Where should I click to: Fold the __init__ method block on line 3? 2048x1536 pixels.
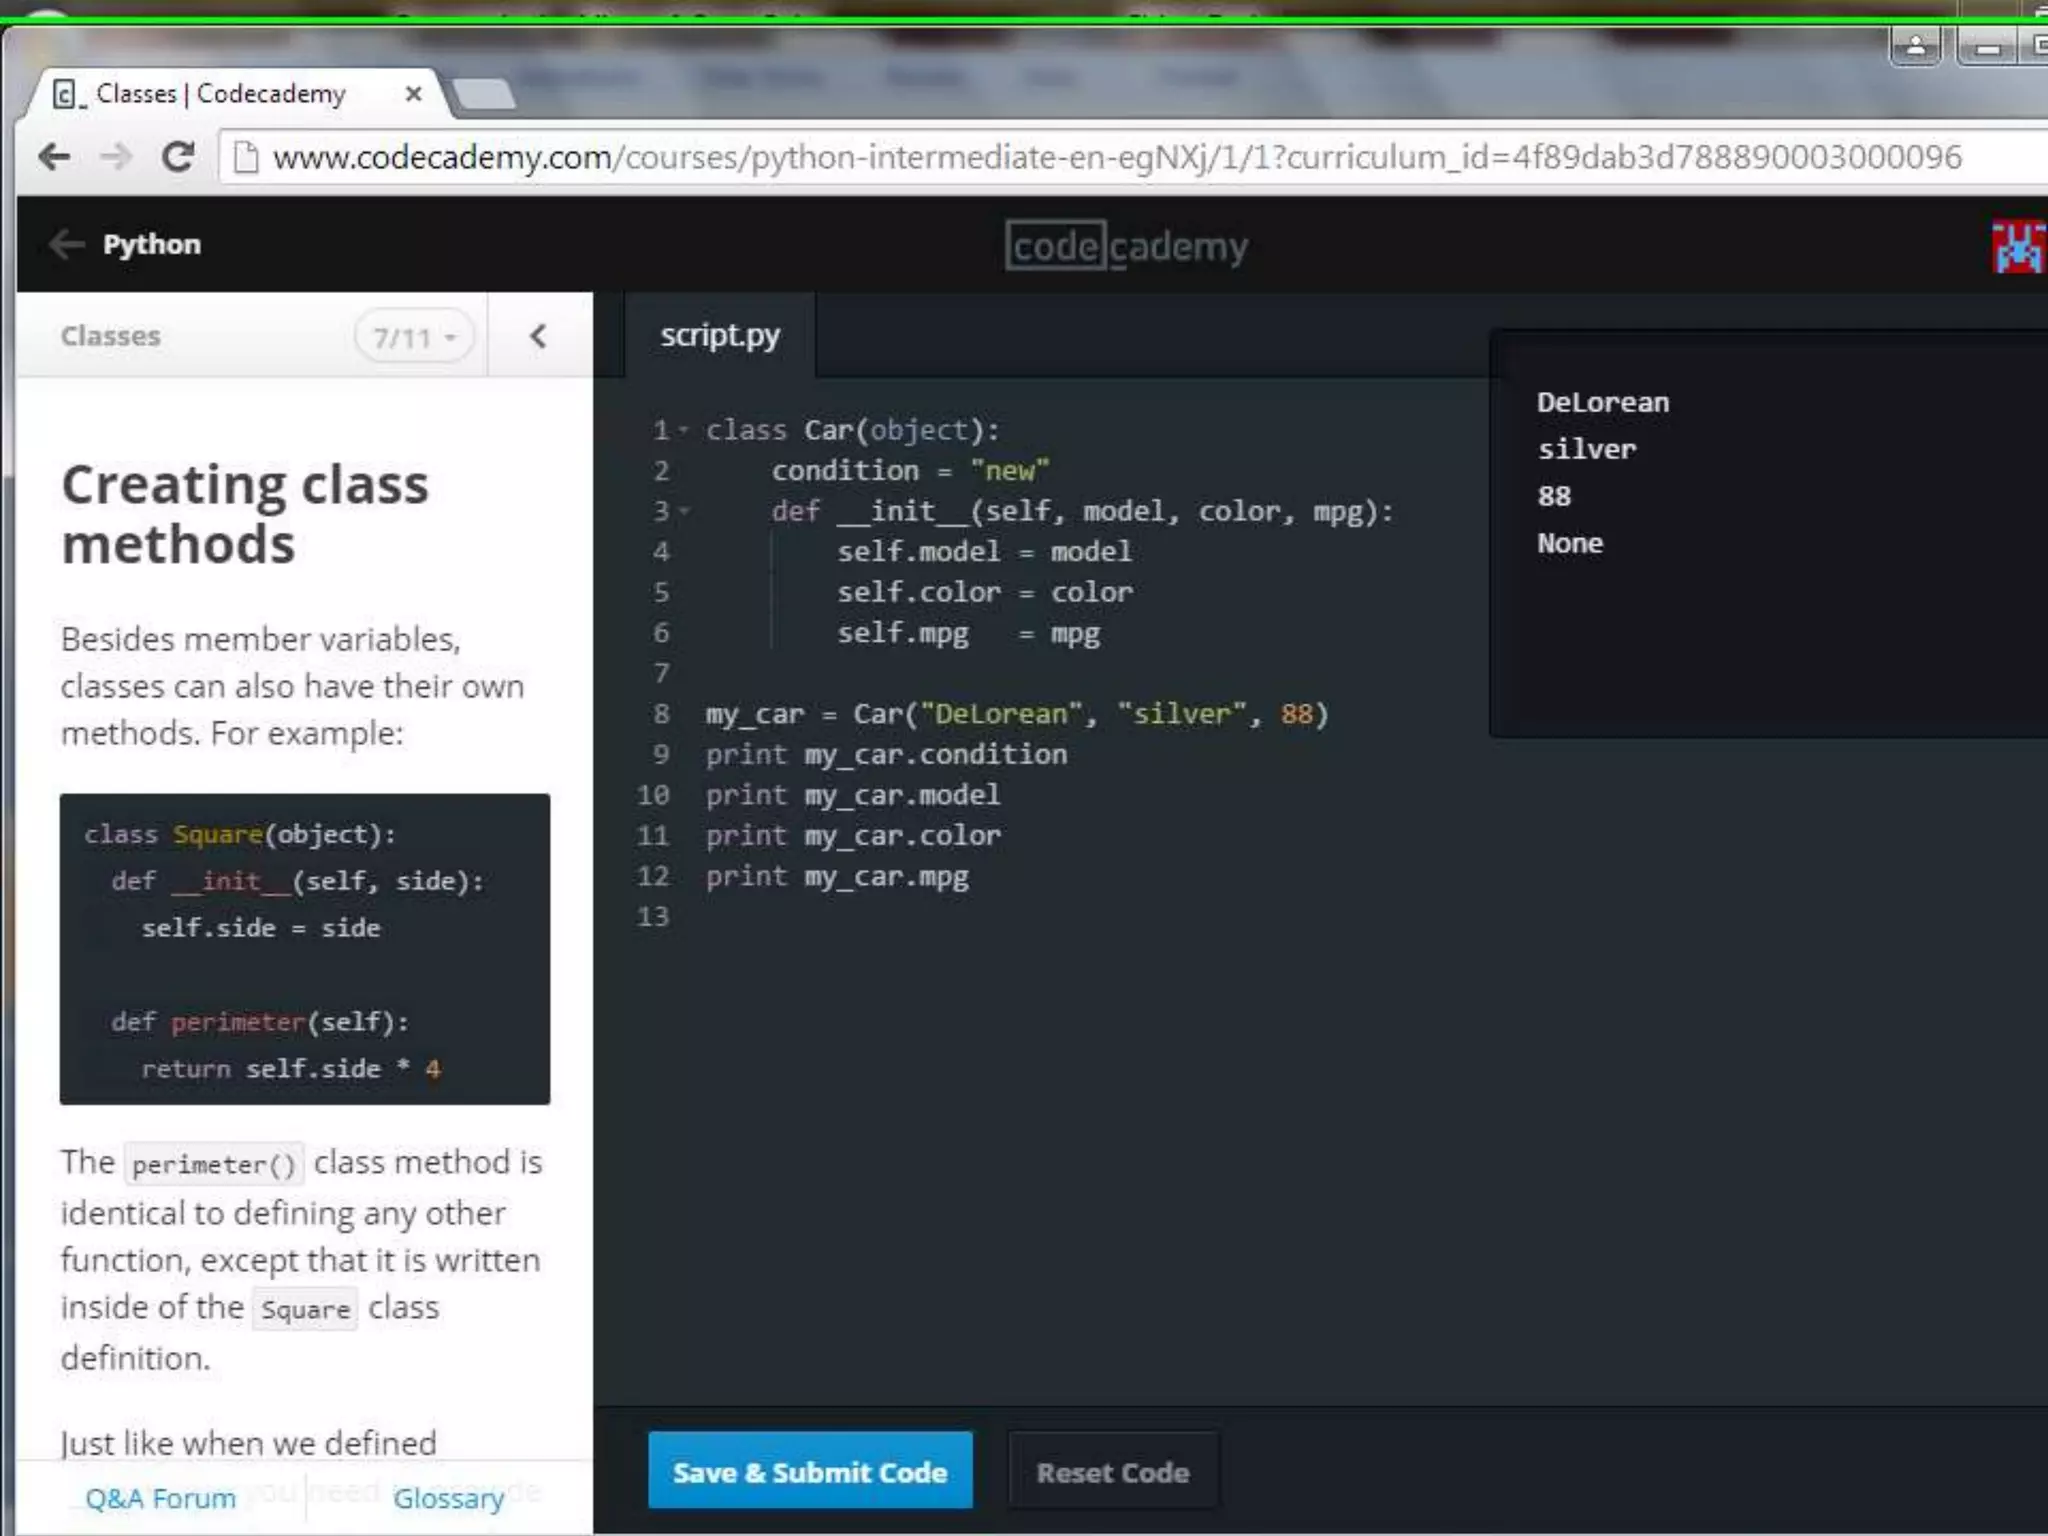(684, 511)
